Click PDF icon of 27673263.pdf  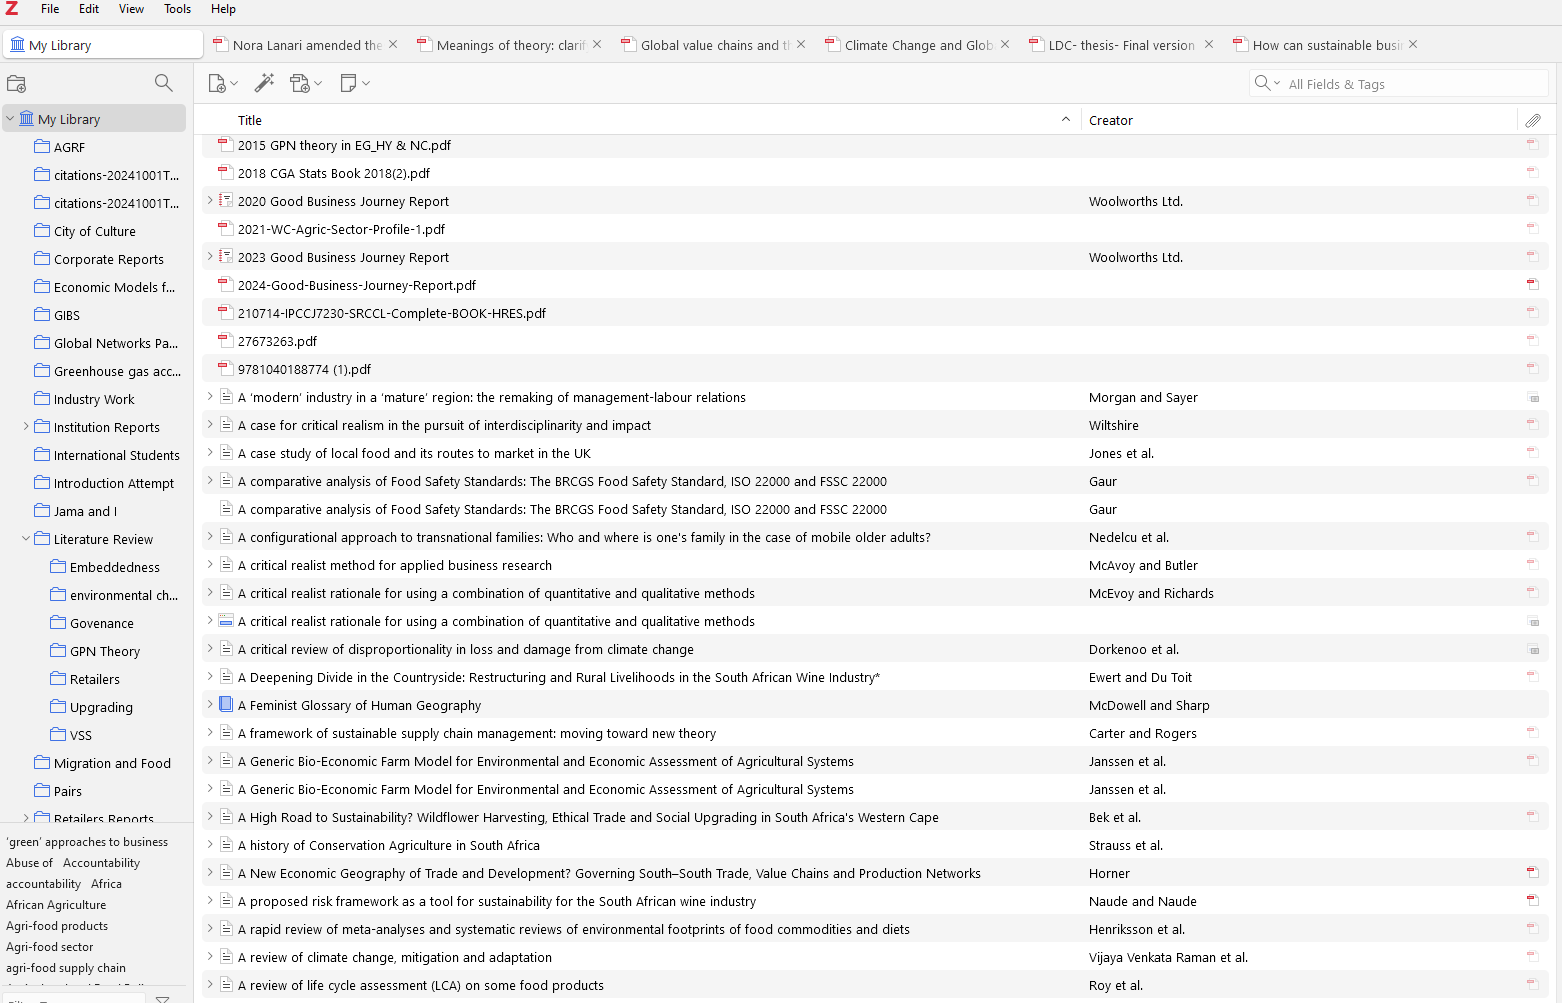(x=226, y=340)
